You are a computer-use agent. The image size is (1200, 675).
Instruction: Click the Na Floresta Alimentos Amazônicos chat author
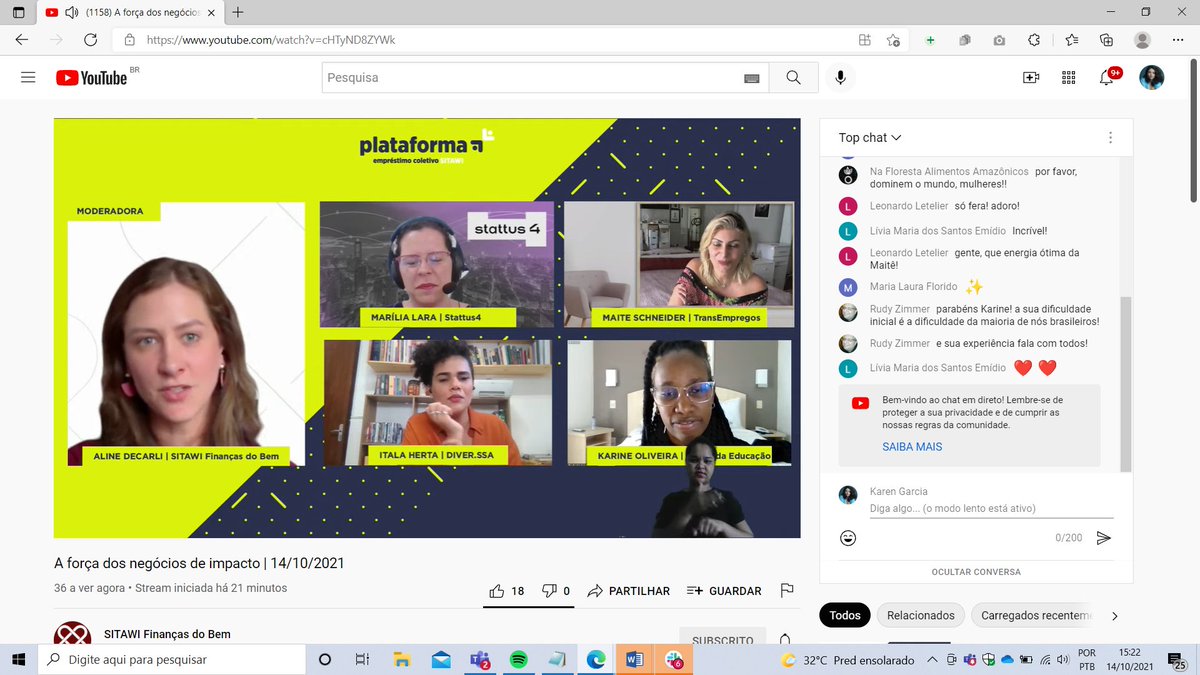[x=948, y=171]
